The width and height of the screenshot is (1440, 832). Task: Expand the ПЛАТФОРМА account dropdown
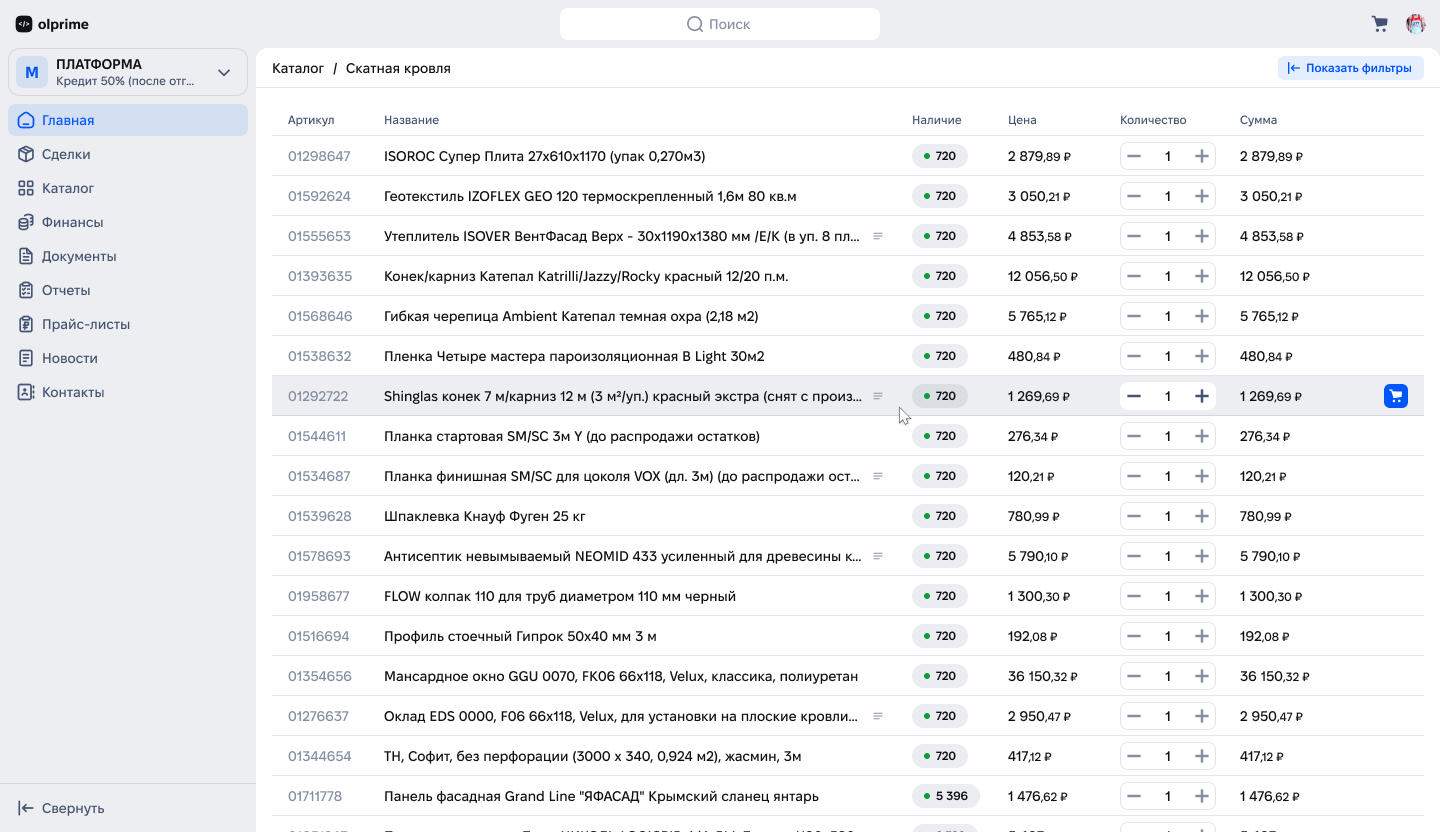click(224, 72)
